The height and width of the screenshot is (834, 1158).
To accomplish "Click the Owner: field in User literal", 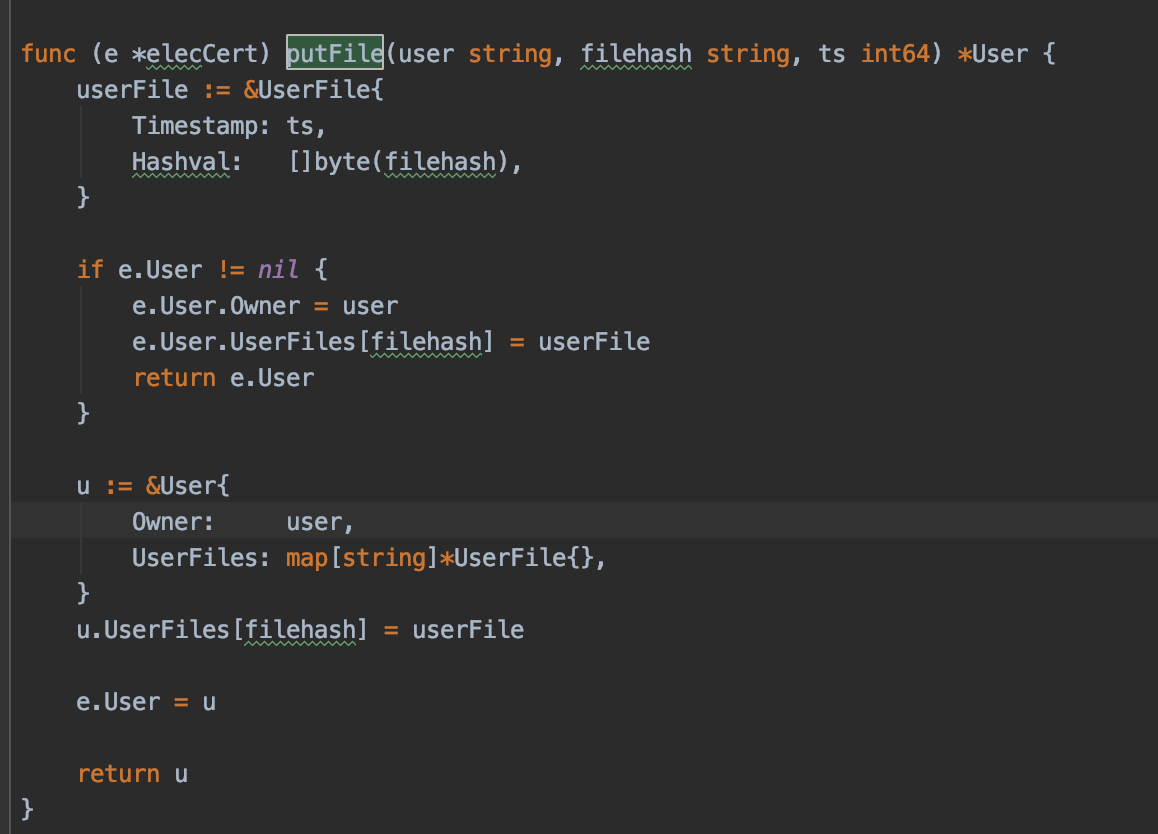I will click(x=172, y=521).
